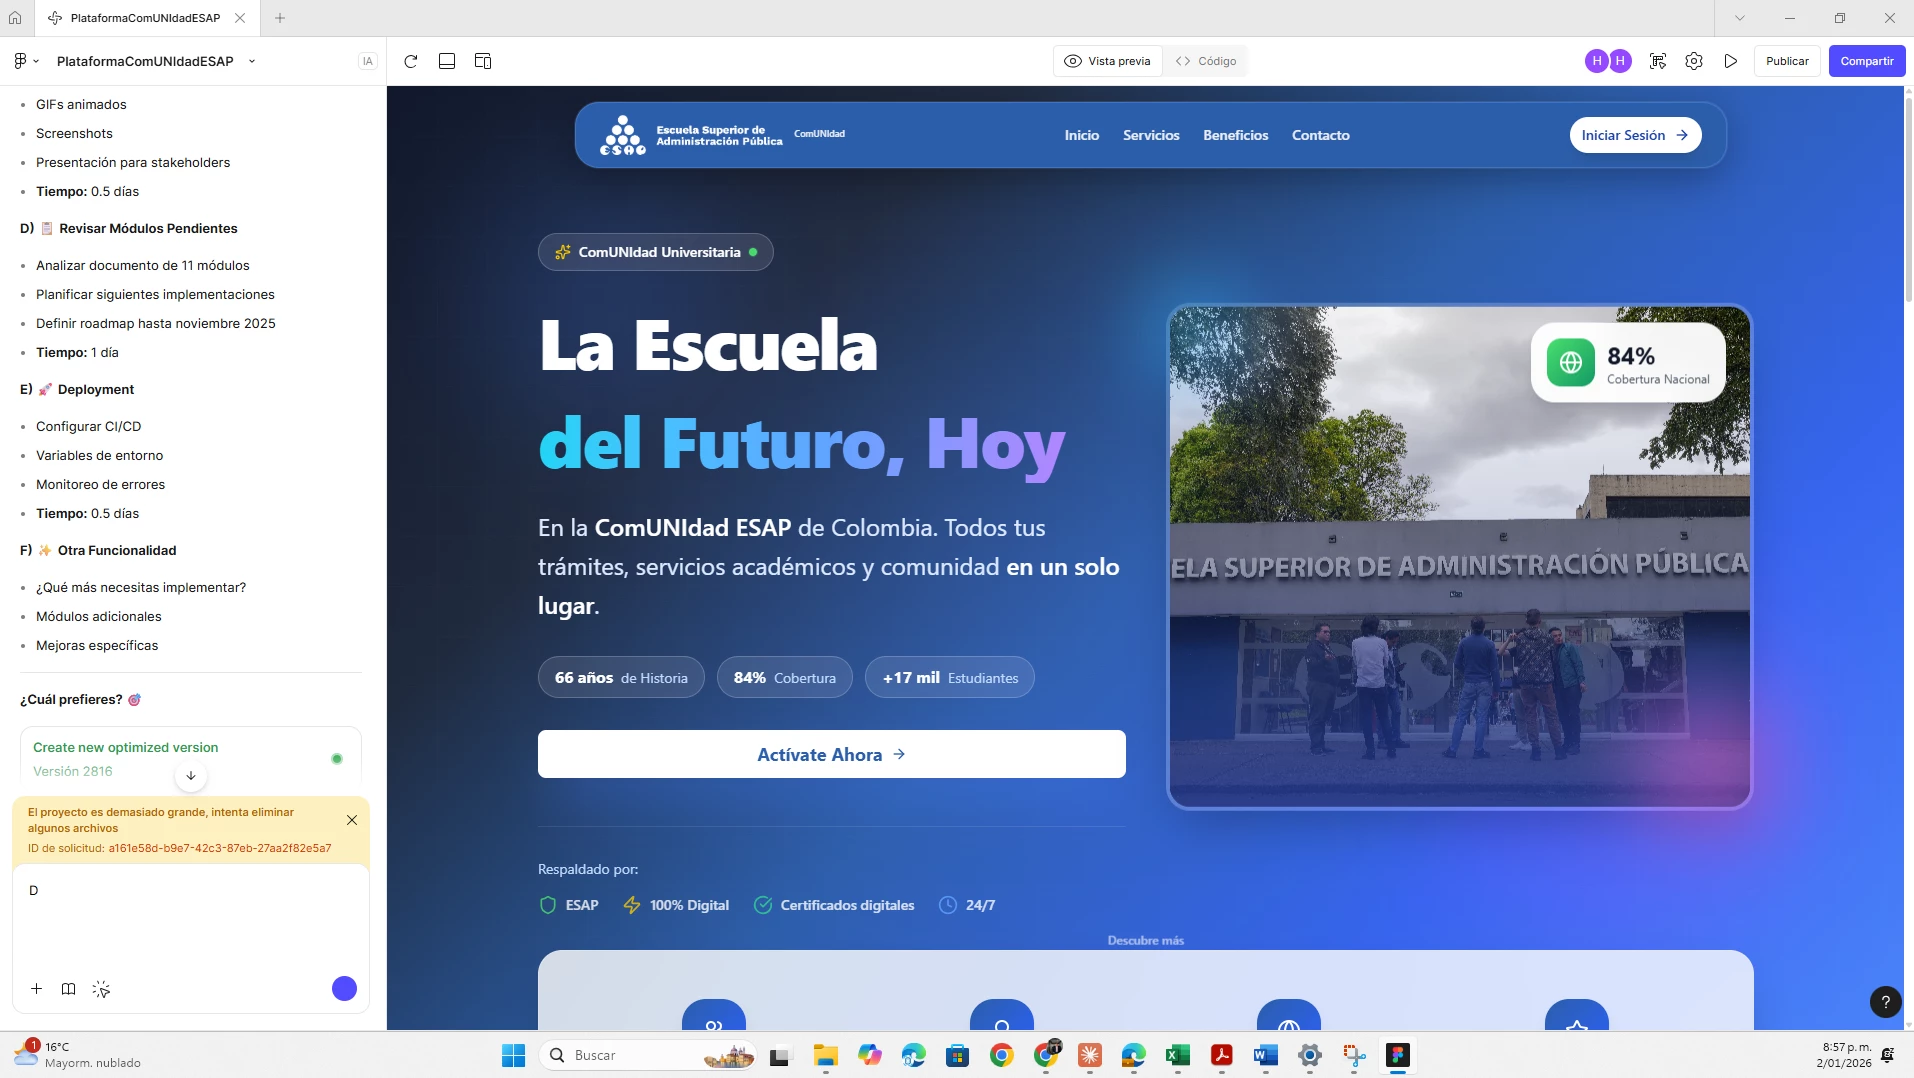Open the book library icon in chat
This screenshot has width=1914, height=1078.
pos(68,989)
